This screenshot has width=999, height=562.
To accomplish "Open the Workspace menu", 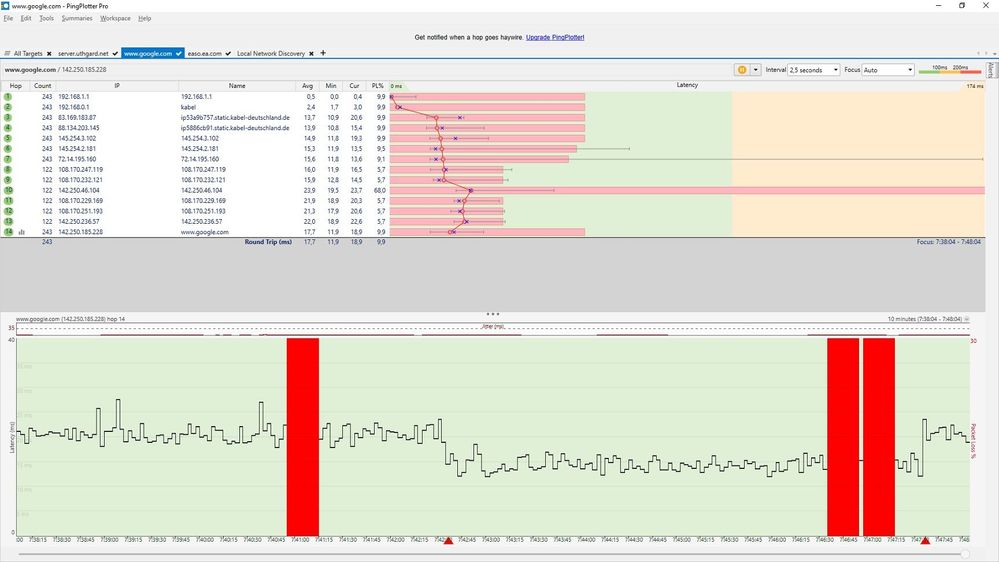I will click(x=115, y=18).
